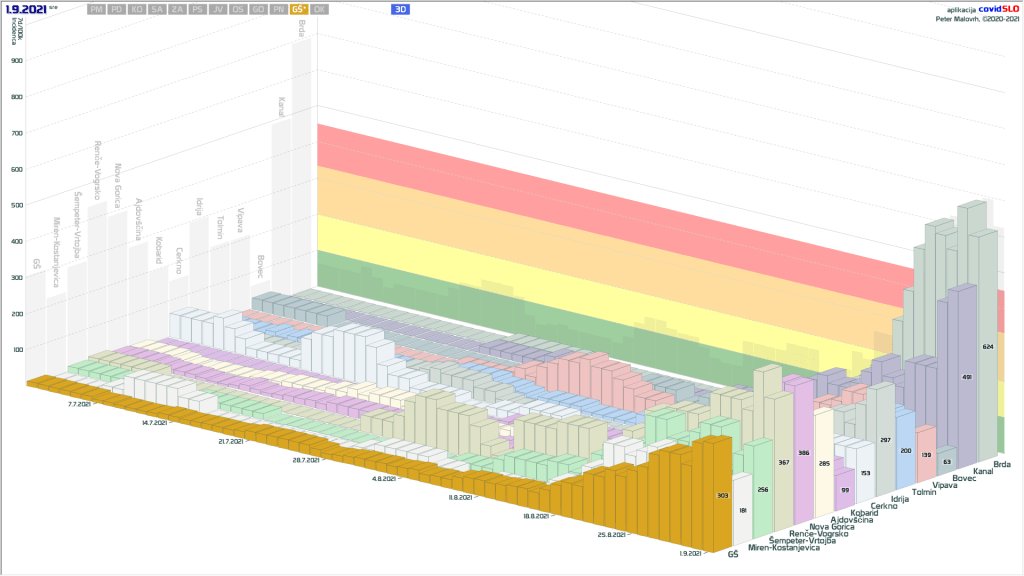Image resolution: width=1024 pixels, height=576 pixels.
Task: Select the SA region button
Action: click(157, 9)
